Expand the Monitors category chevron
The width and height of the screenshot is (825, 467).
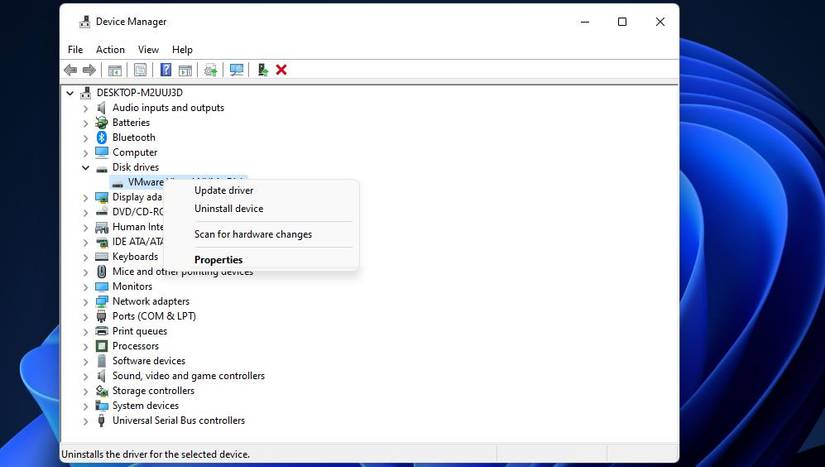tap(86, 287)
